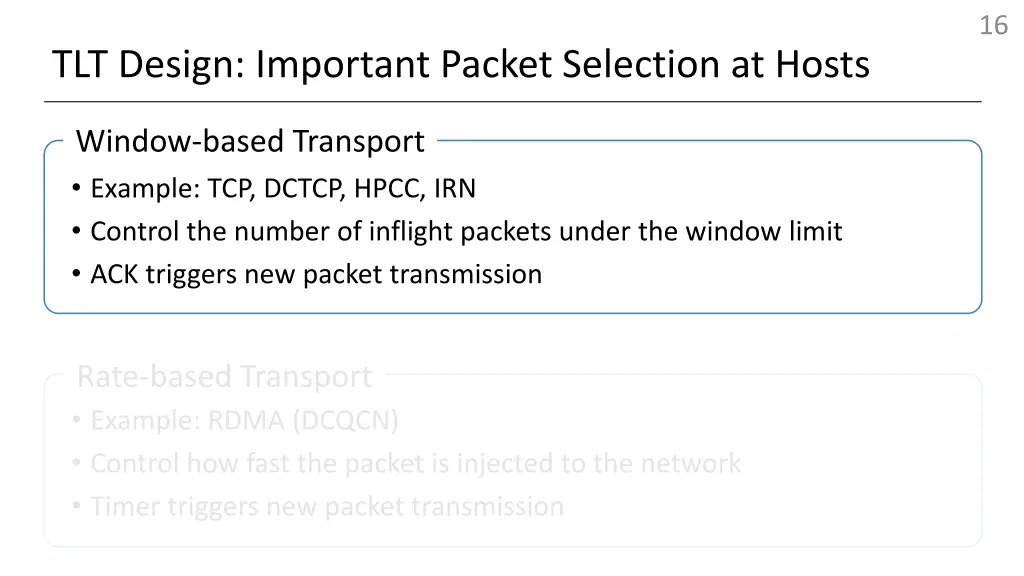Select the faded Rate-based Transport heading
Image resolution: width=1024 pixels, height=576 pixels.
point(224,377)
